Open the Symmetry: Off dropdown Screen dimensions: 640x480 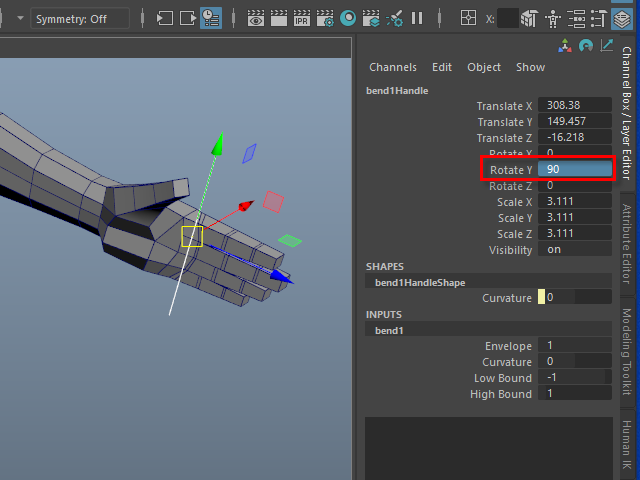click(x=80, y=18)
